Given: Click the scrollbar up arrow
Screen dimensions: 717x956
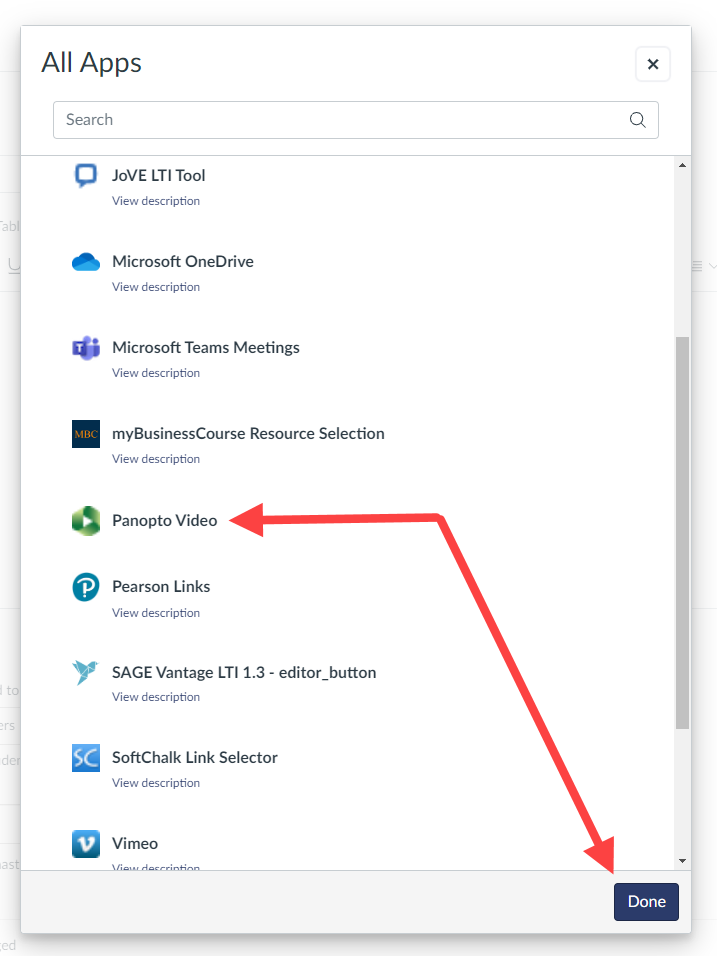Looking at the screenshot, I should (682, 166).
